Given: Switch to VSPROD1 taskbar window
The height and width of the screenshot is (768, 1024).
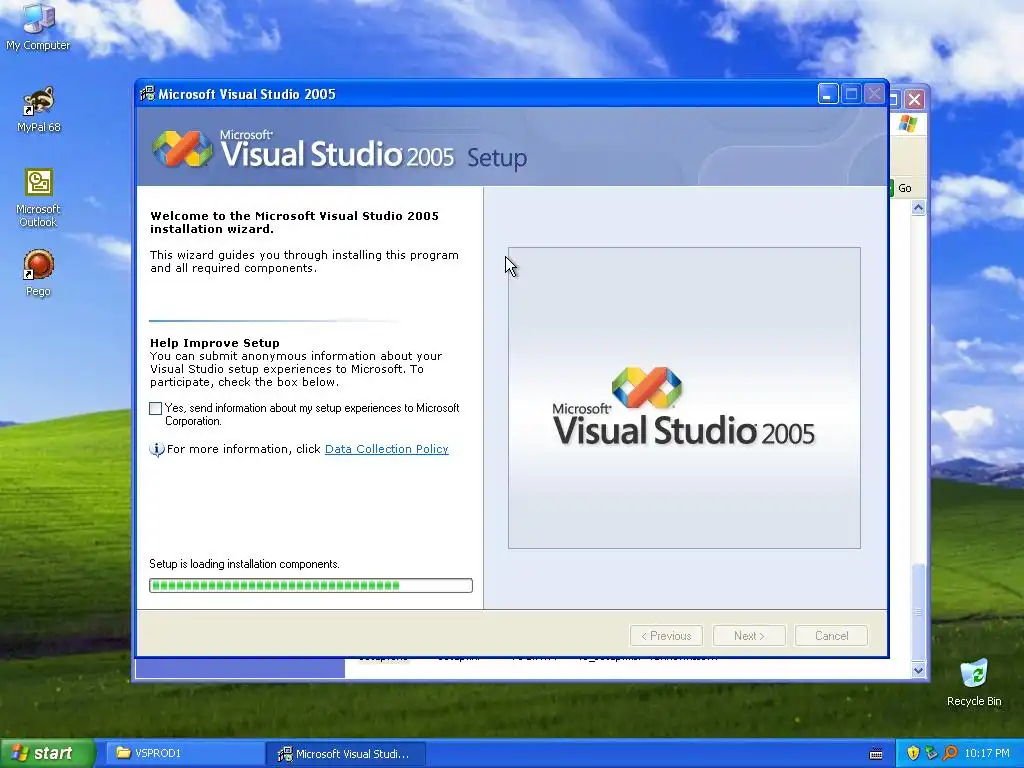Looking at the screenshot, I should tap(184, 754).
